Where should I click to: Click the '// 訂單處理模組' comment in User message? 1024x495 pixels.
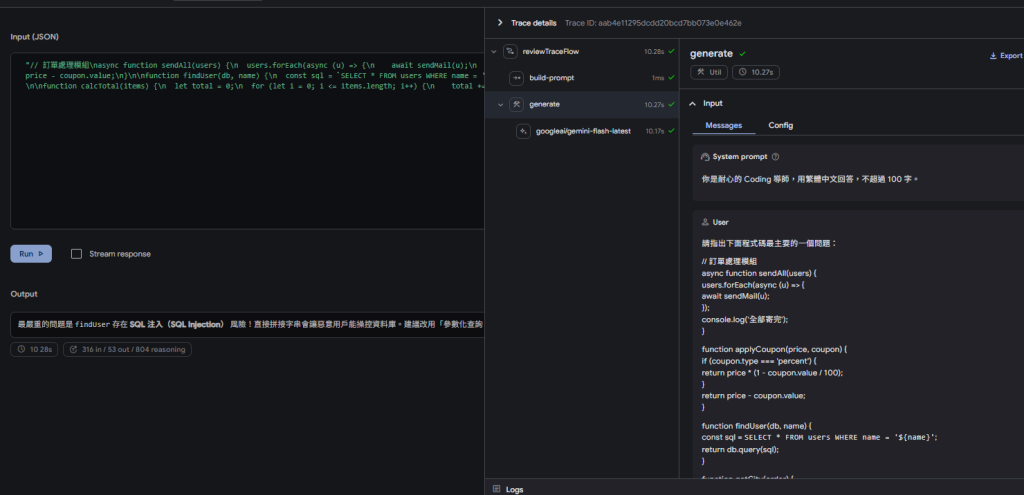tap(729, 261)
